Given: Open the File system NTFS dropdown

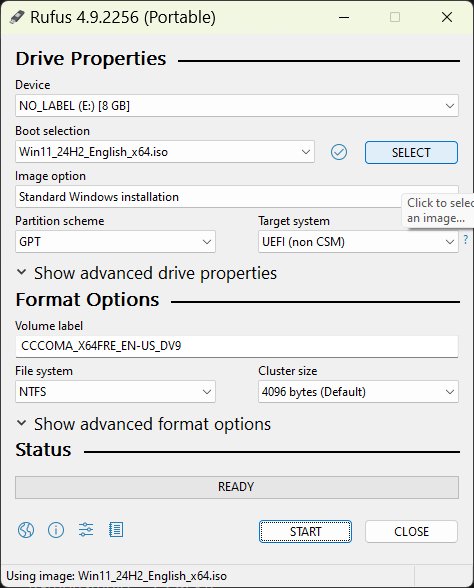Looking at the screenshot, I should [115, 392].
